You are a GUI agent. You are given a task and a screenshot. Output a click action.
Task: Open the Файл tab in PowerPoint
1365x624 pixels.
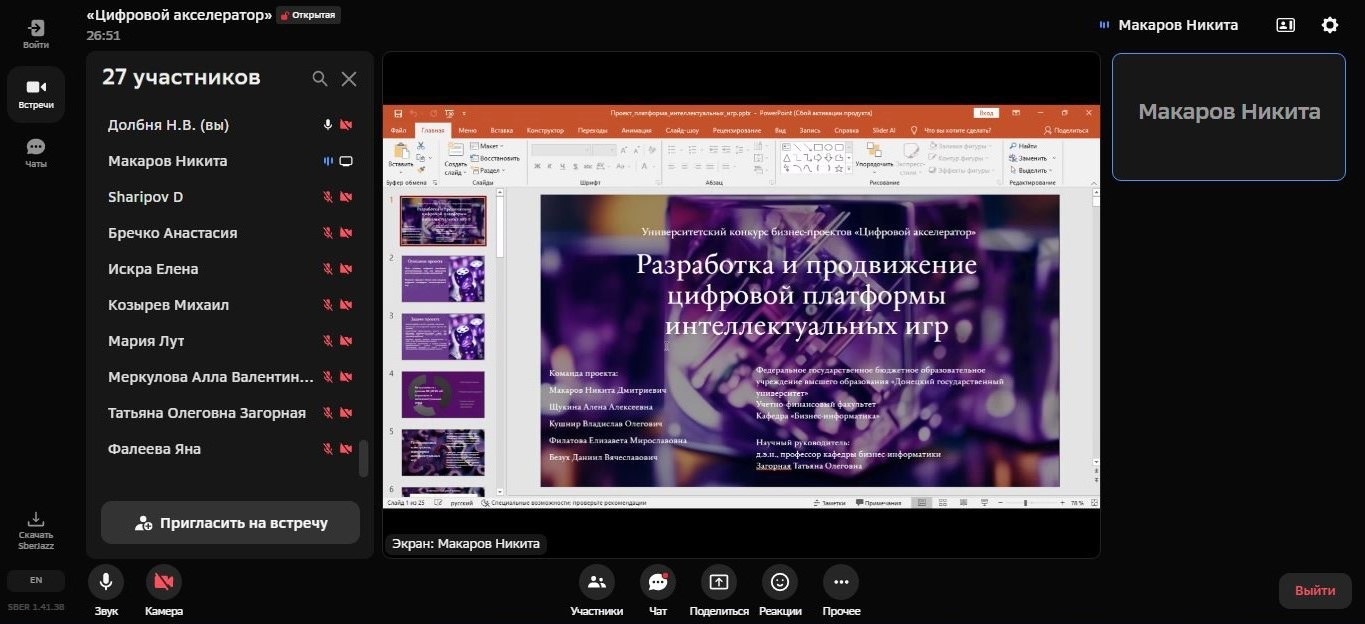(x=398, y=130)
